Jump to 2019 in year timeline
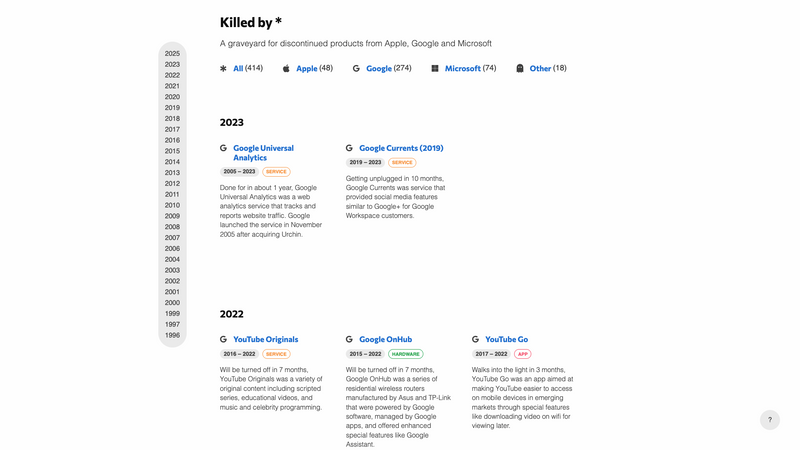The image size is (800, 450). (x=172, y=108)
